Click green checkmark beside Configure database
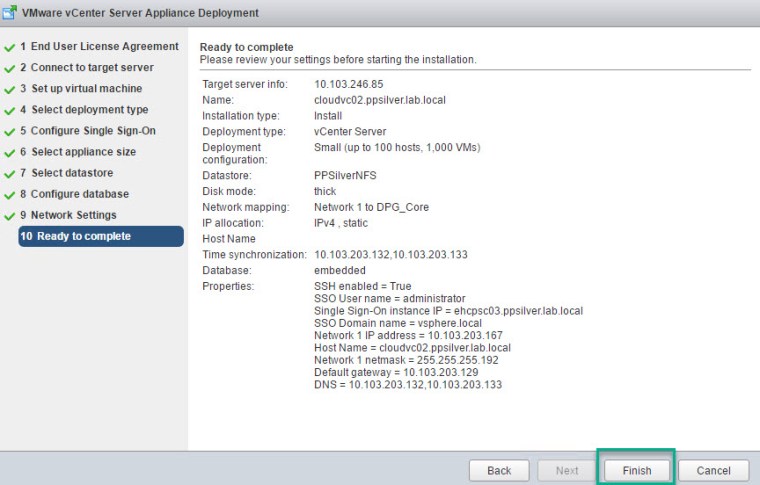 10,195
